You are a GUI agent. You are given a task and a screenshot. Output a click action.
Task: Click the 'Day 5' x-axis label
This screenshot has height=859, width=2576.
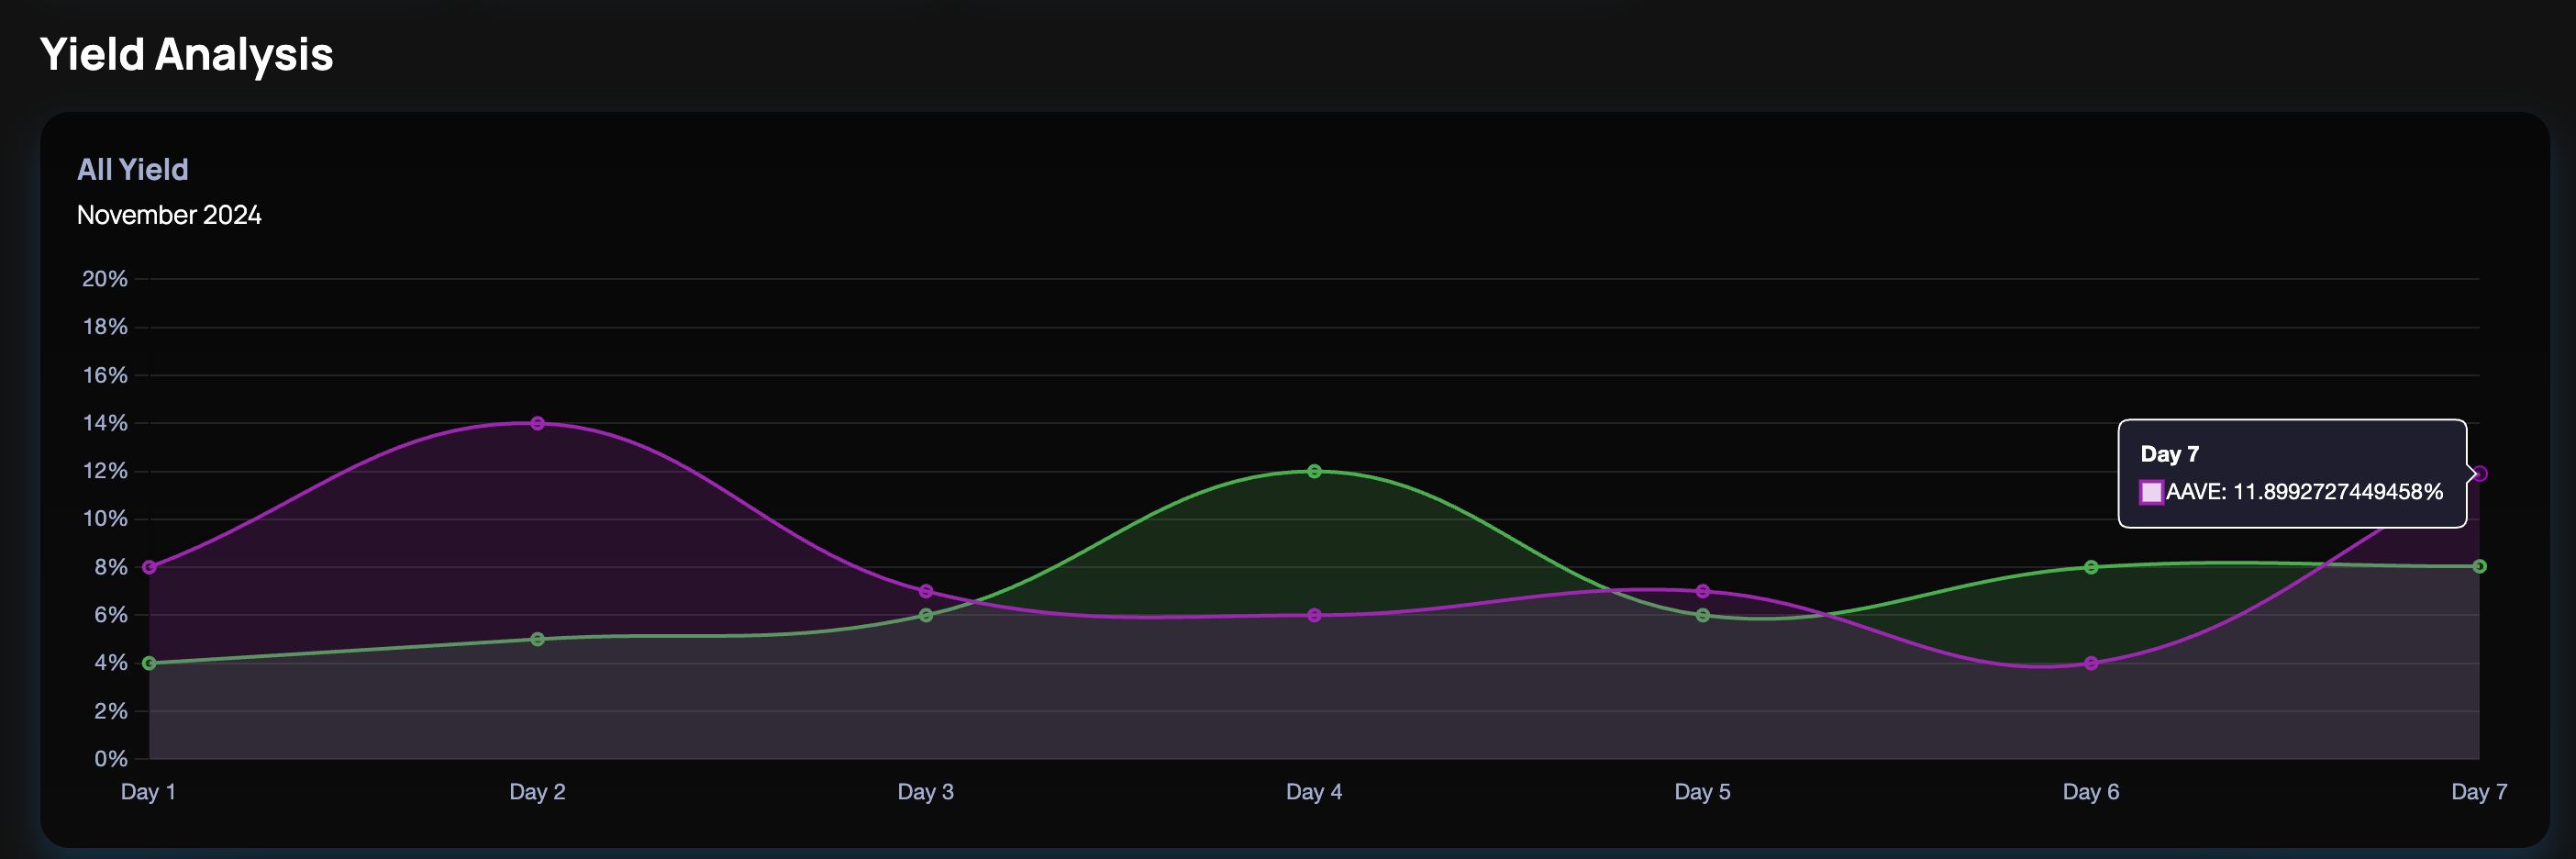point(1703,792)
